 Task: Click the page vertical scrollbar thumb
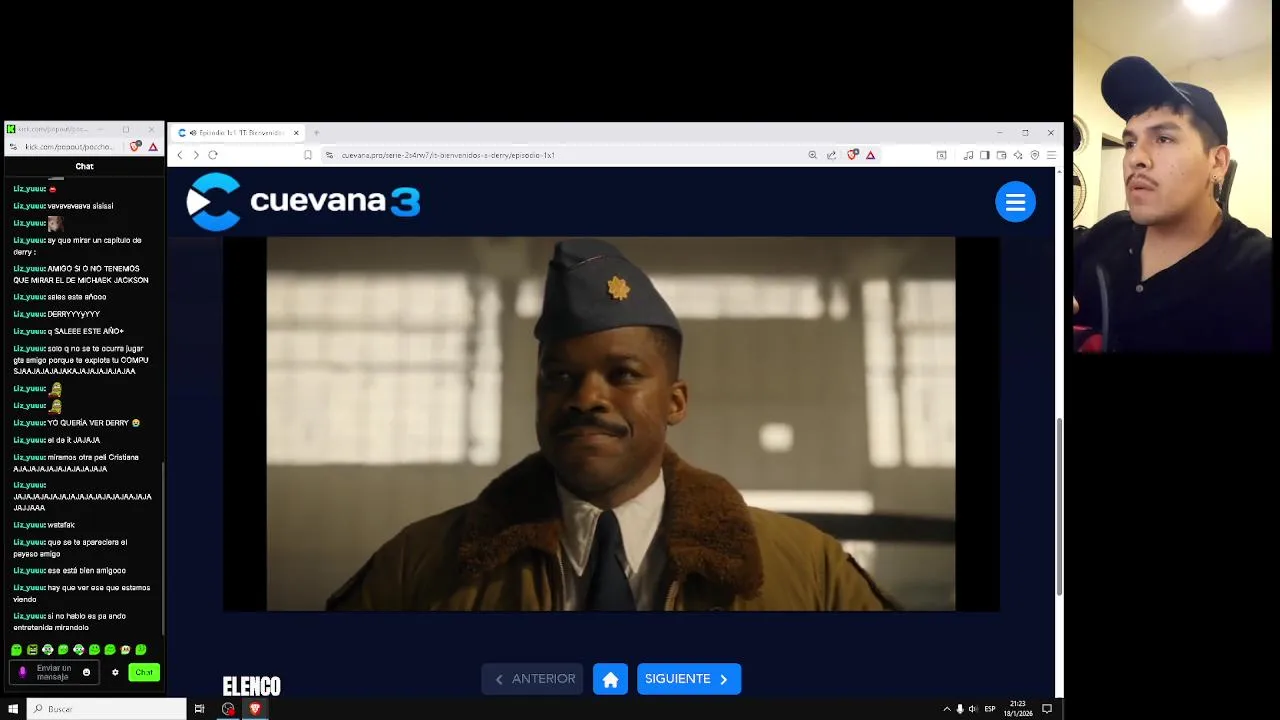[x=1059, y=505]
